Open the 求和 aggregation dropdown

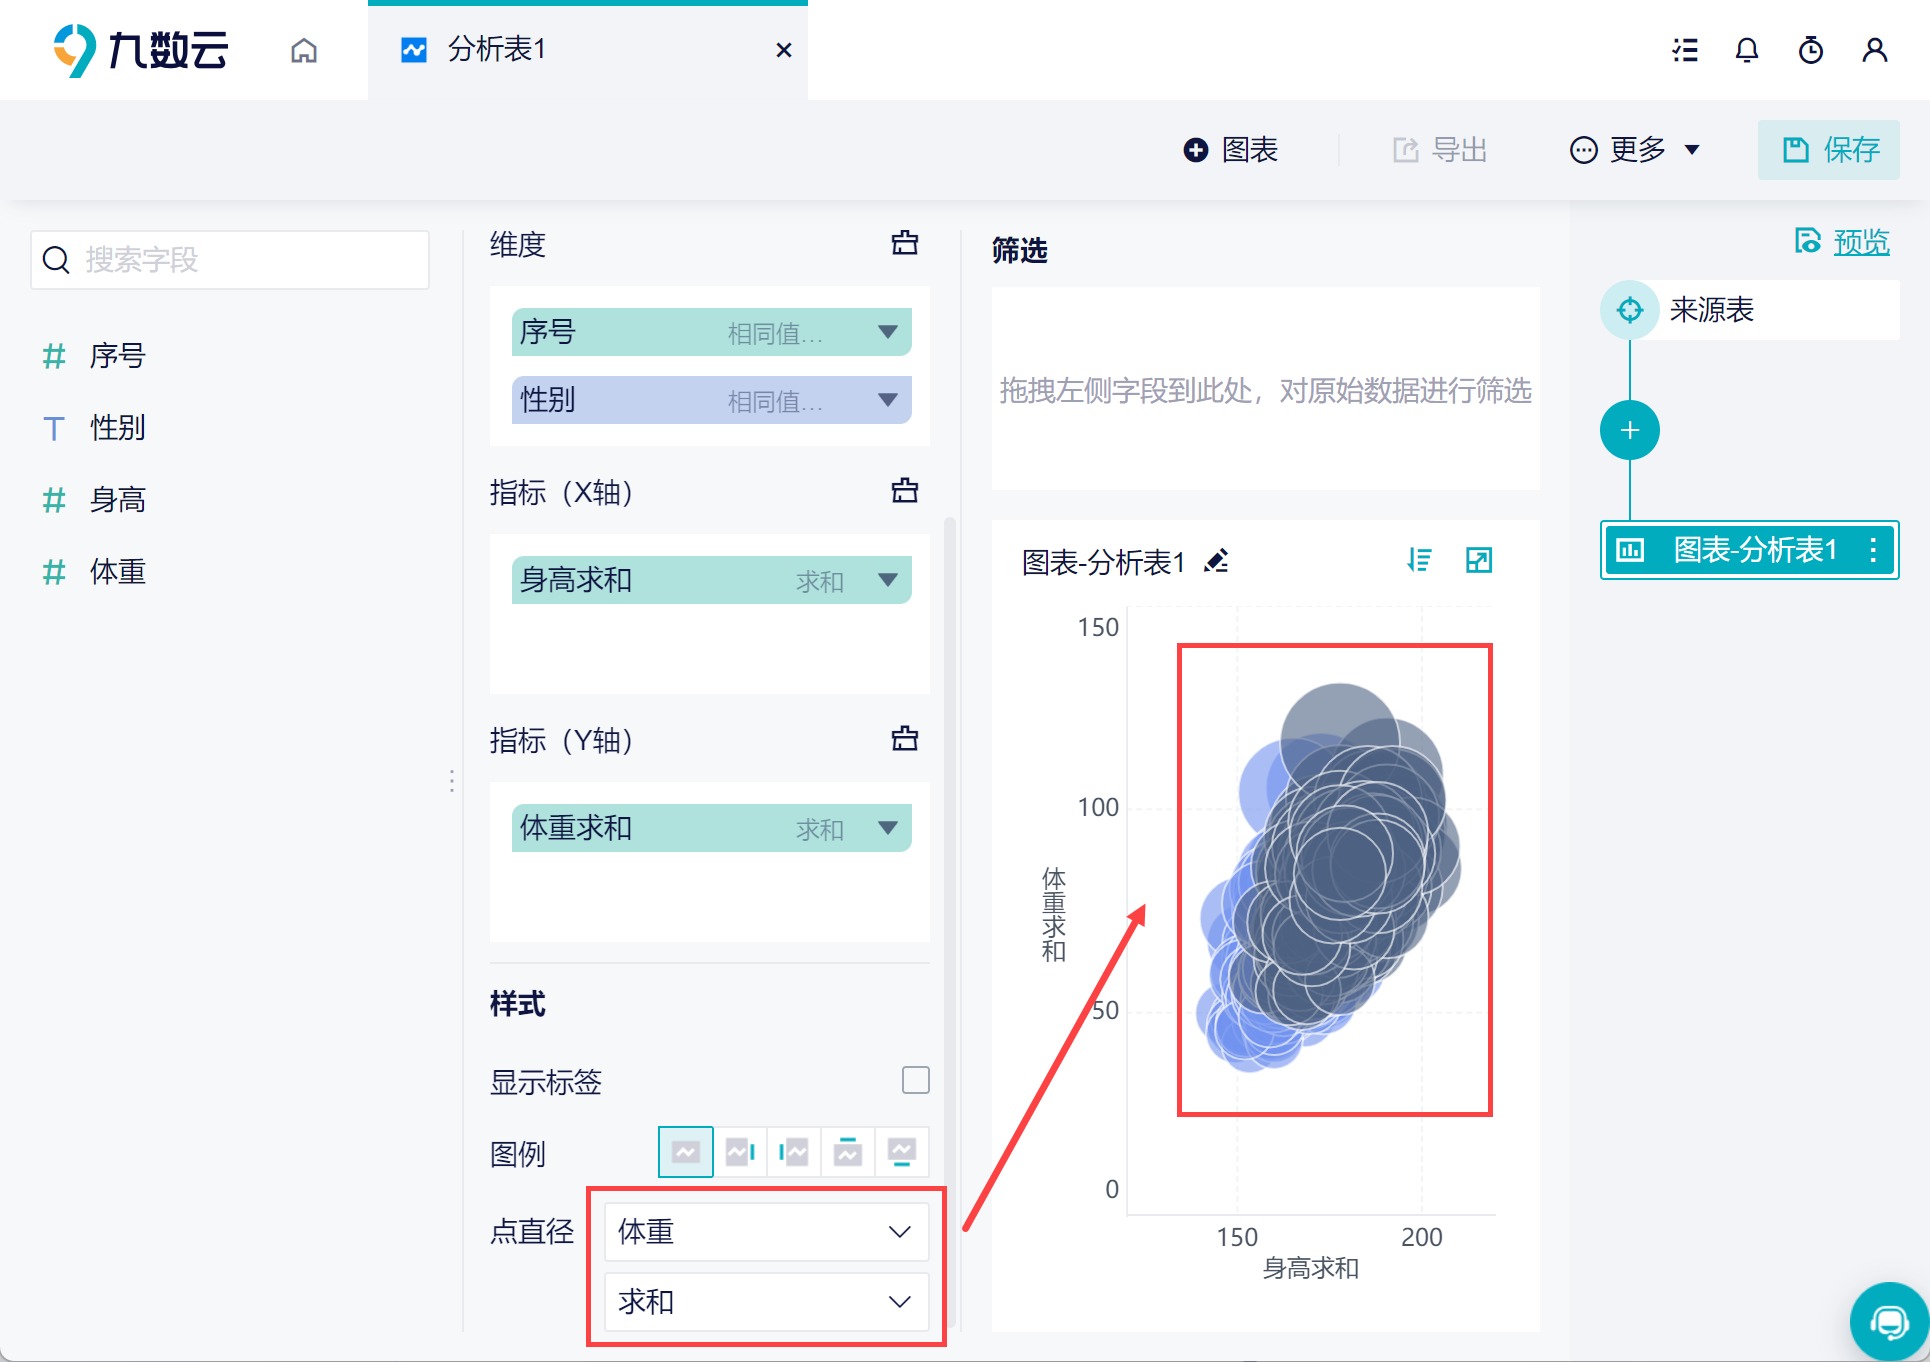(766, 1301)
